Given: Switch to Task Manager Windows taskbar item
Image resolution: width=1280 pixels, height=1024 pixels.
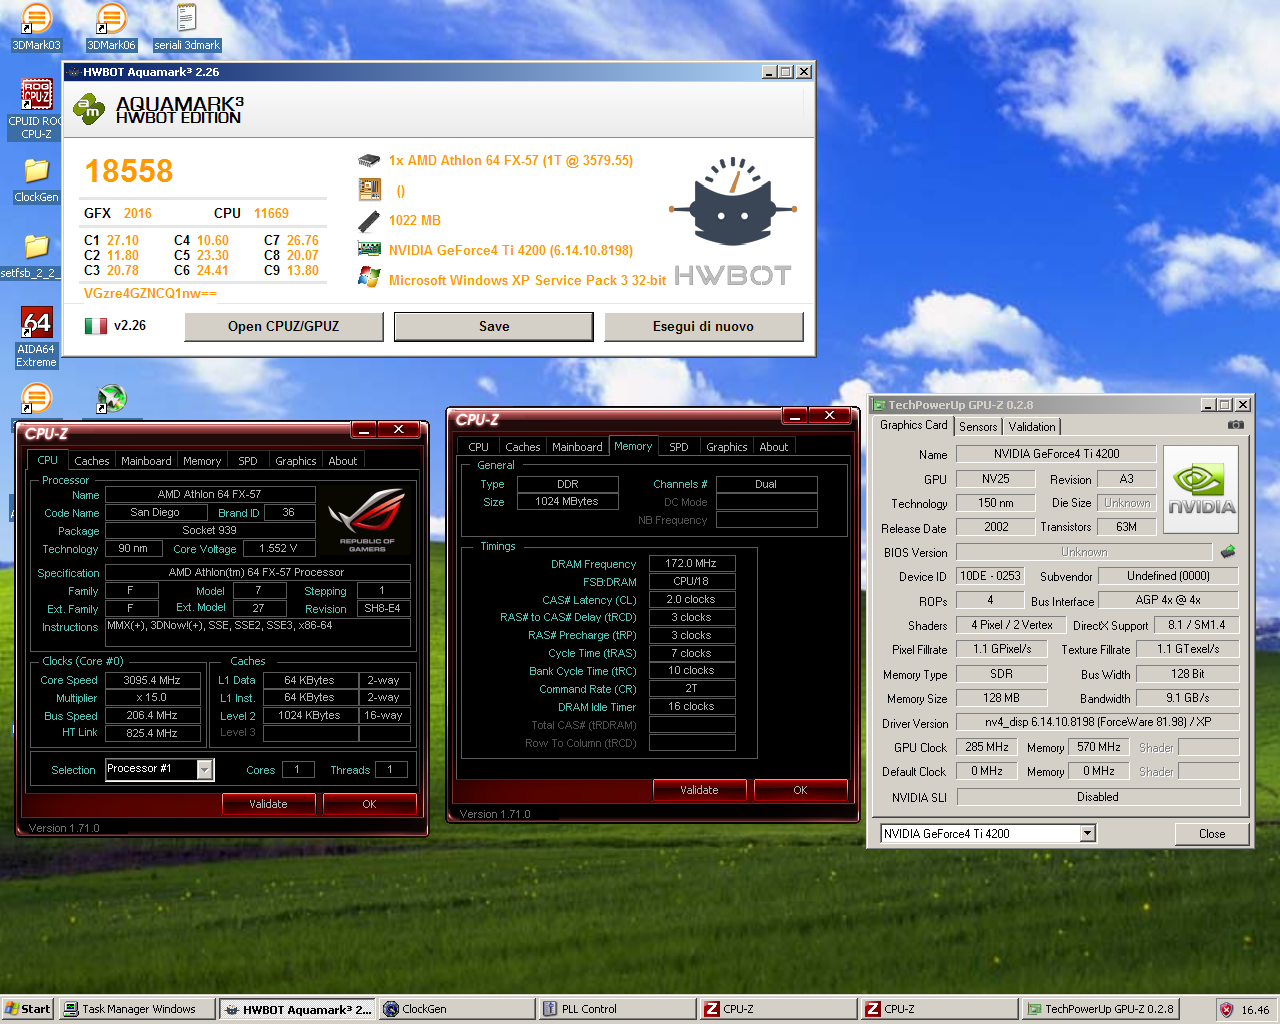Looking at the screenshot, I should pyautogui.click(x=137, y=1009).
